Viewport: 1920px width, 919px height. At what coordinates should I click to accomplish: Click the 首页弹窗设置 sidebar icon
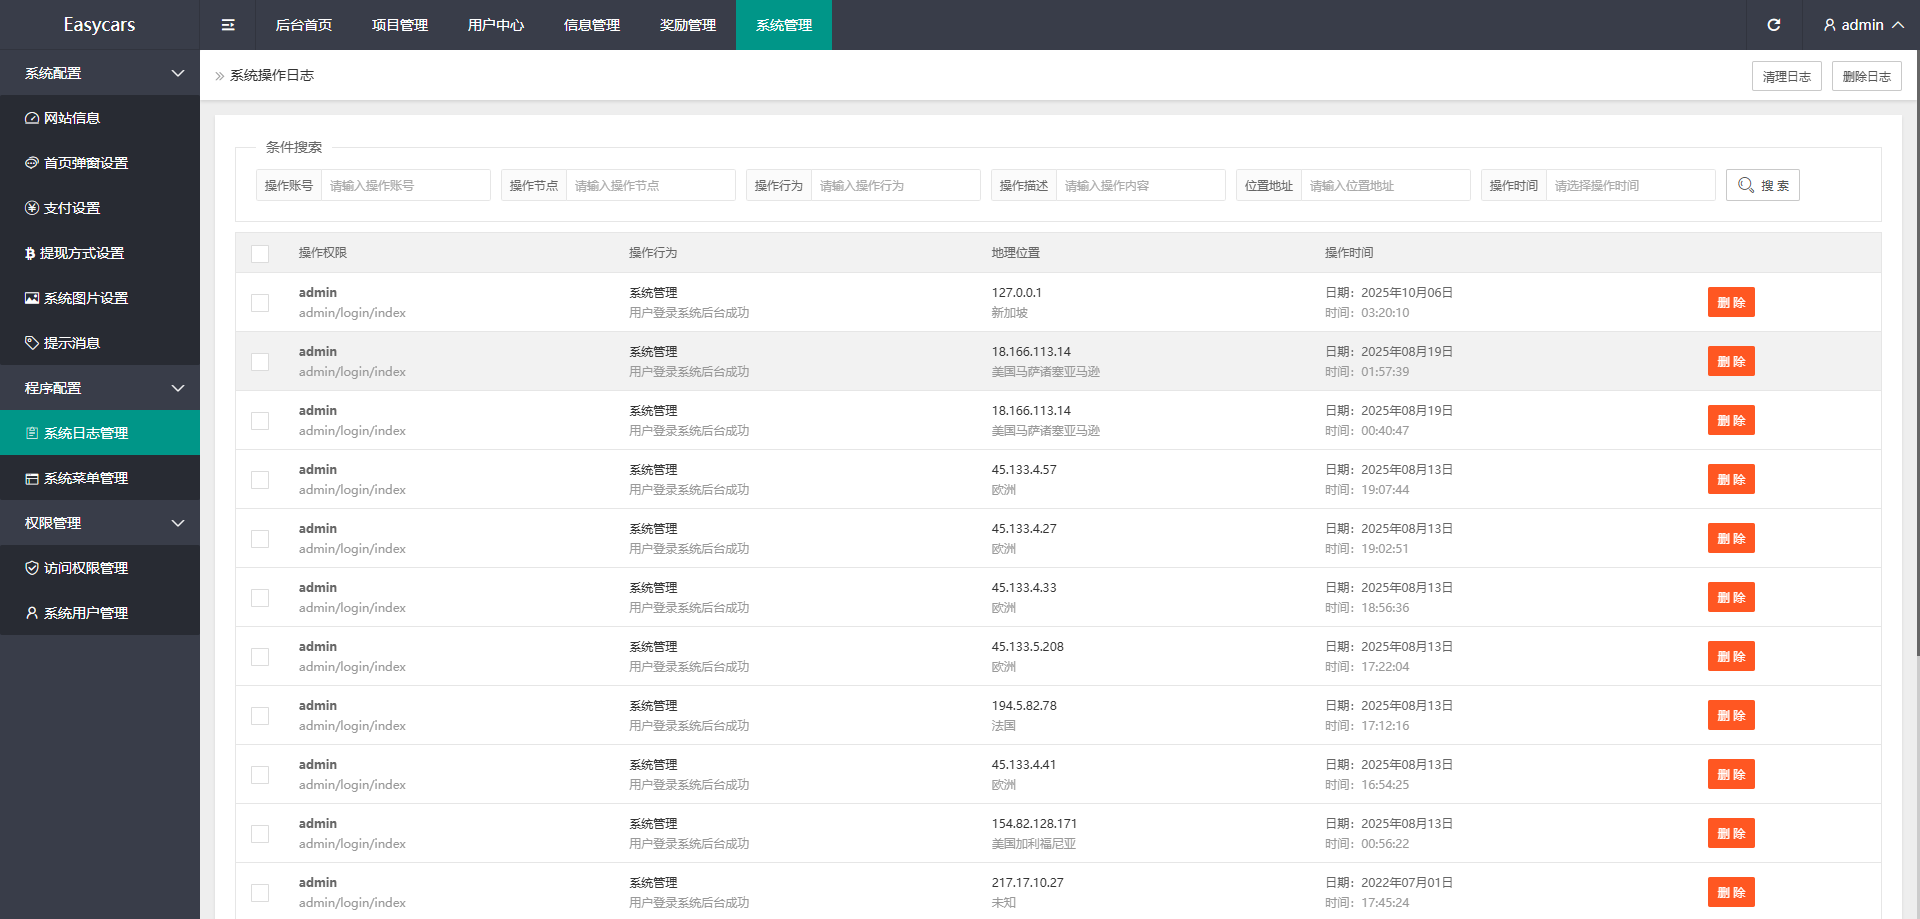click(x=32, y=163)
